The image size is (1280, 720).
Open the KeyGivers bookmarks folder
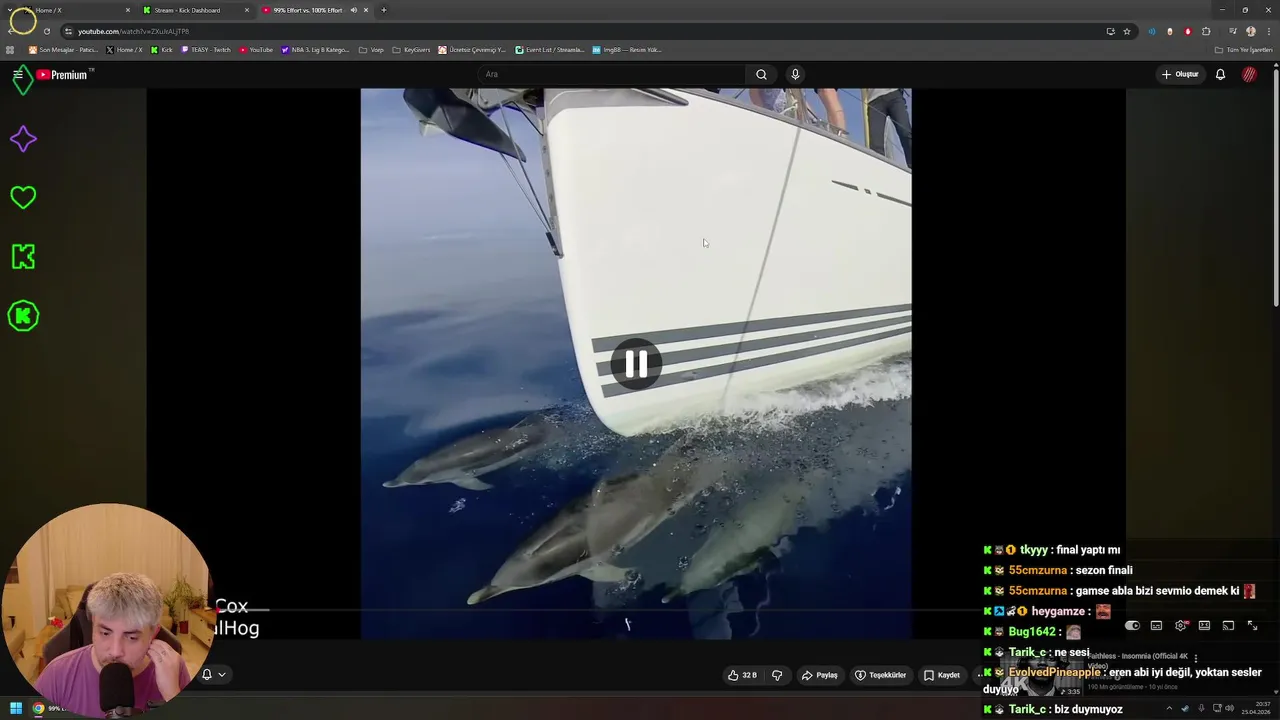tap(411, 49)
